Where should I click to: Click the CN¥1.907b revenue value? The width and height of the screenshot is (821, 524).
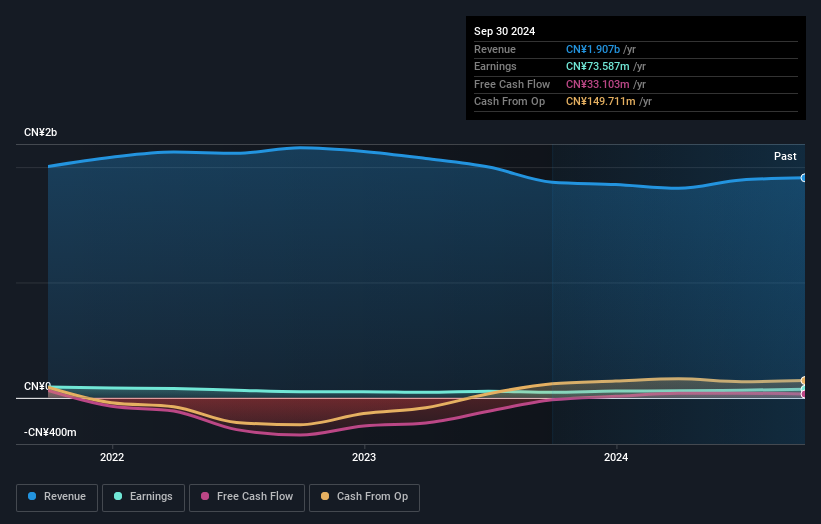click(593, 49)
